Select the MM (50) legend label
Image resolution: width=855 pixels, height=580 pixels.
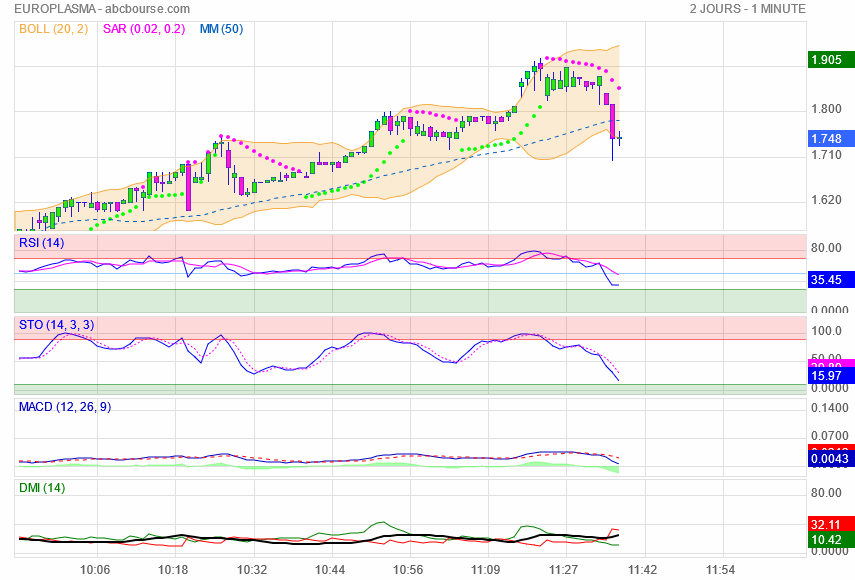point(221,29)
